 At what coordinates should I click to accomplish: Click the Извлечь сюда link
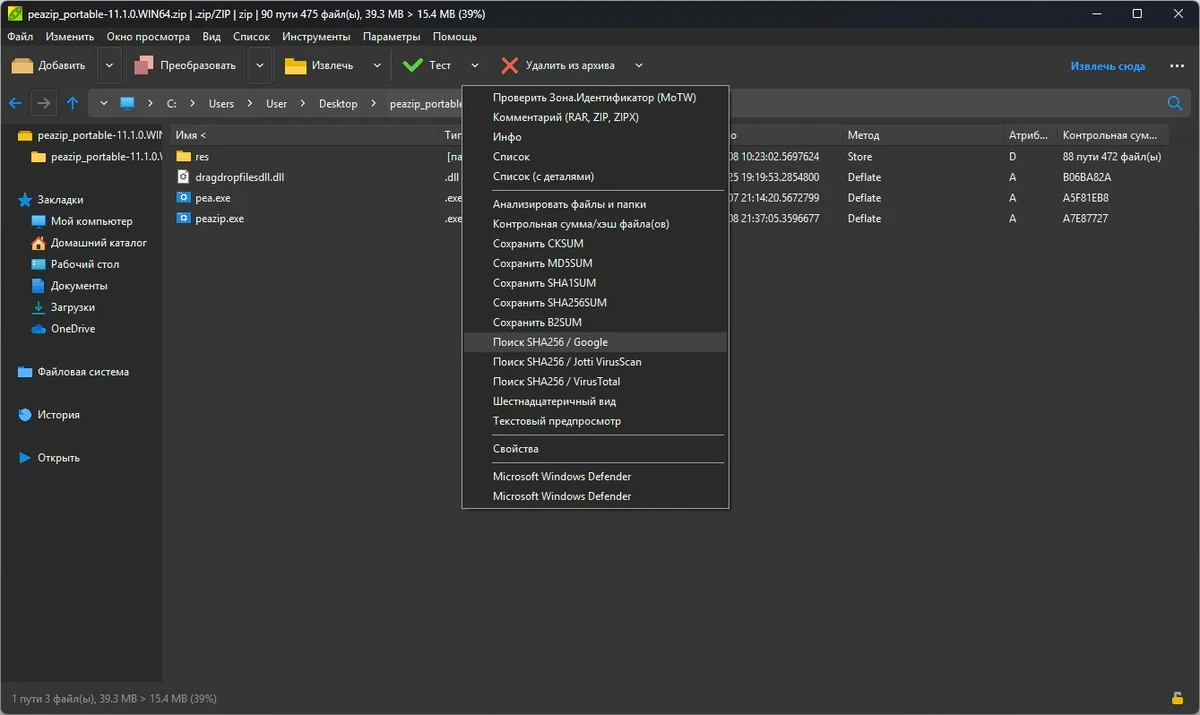tap(1108, 66)
